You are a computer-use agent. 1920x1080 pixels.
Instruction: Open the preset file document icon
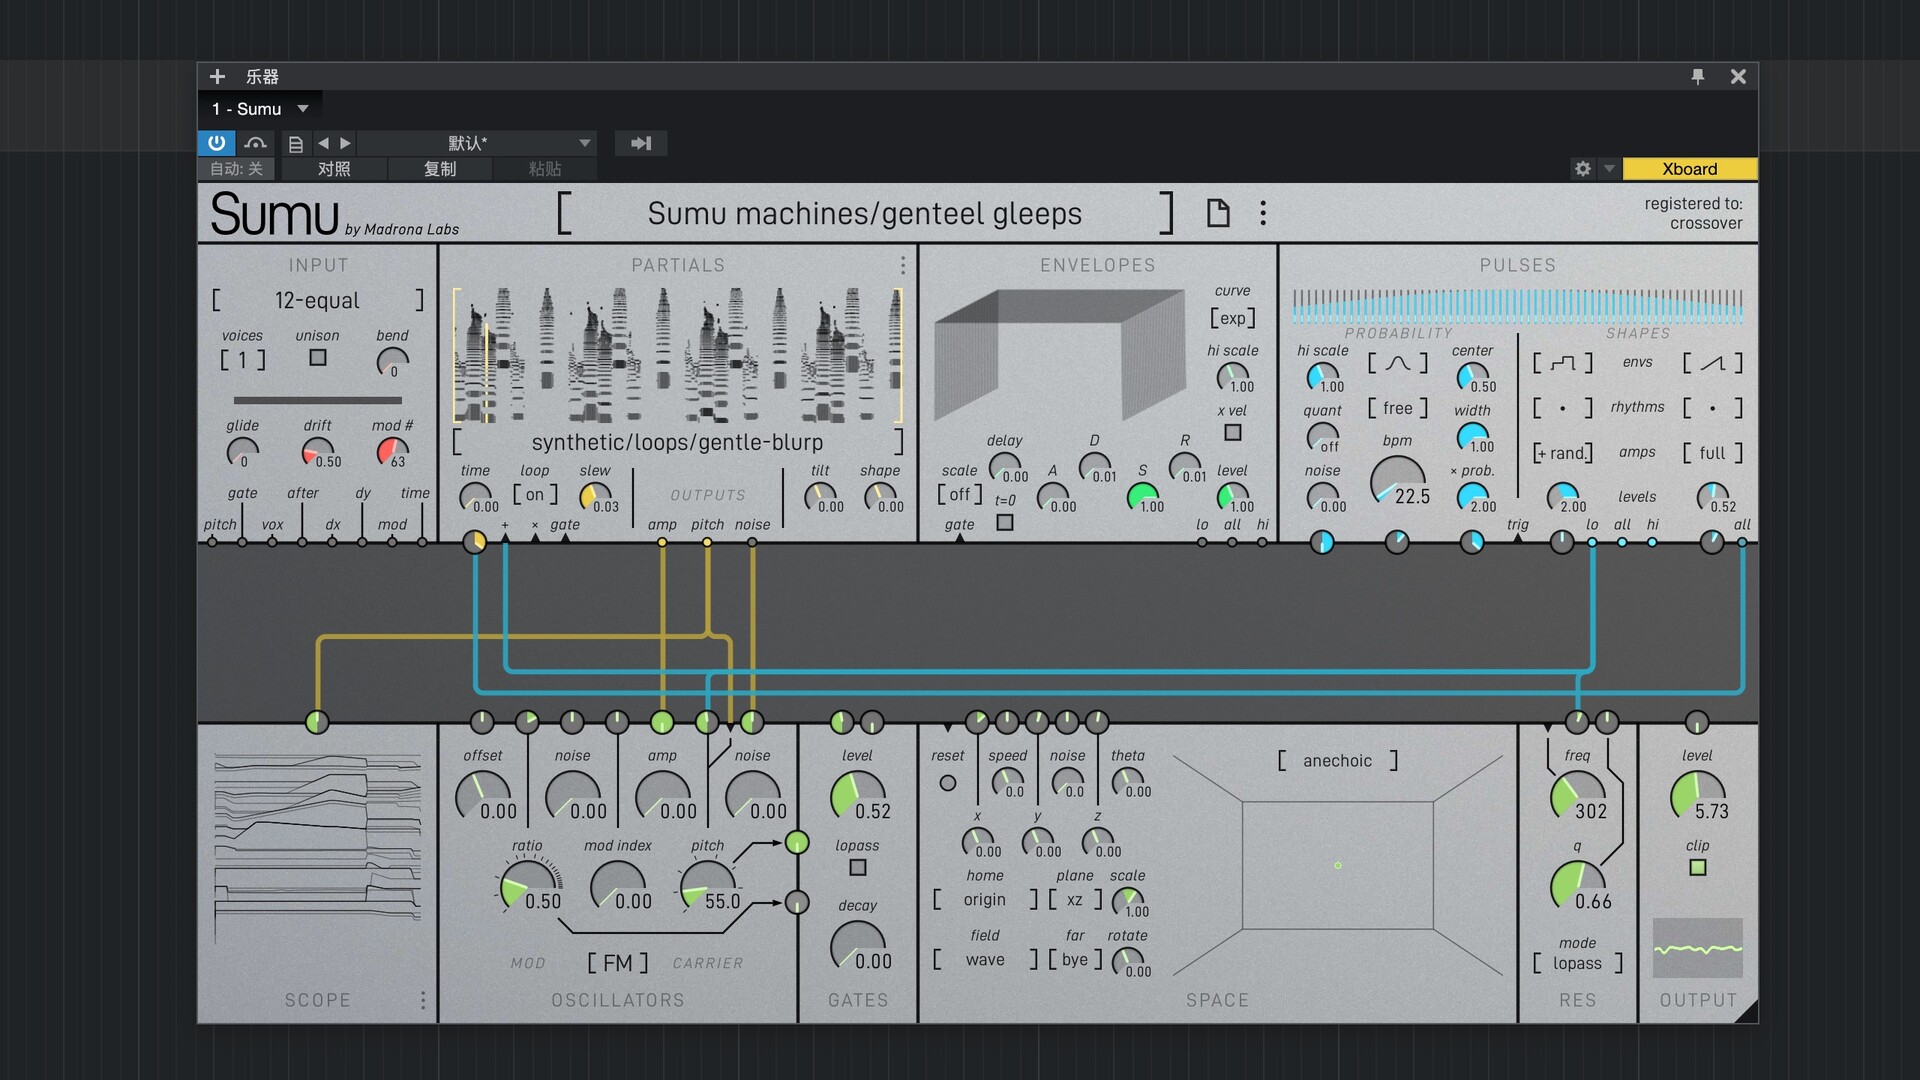[x=1218, y=213]
